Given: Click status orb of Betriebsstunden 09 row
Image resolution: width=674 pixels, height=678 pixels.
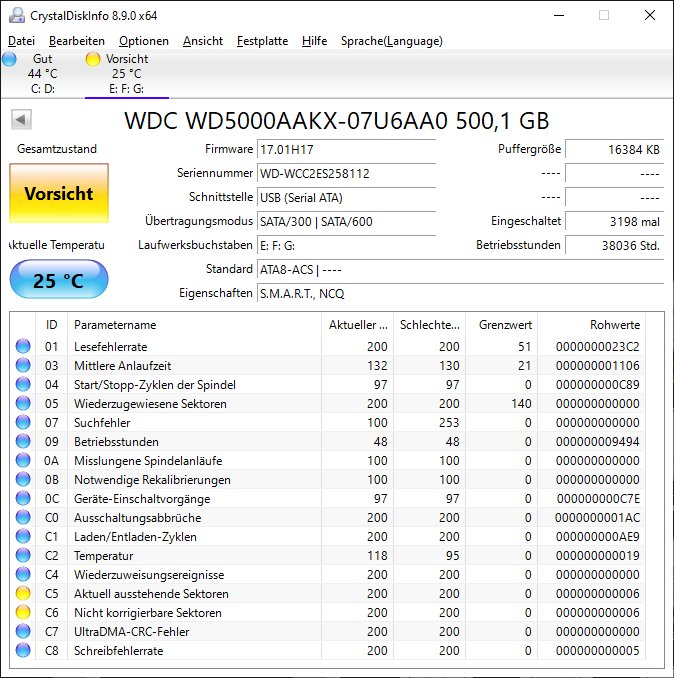Looking at the screenshot, I should [x=23, y=441].
